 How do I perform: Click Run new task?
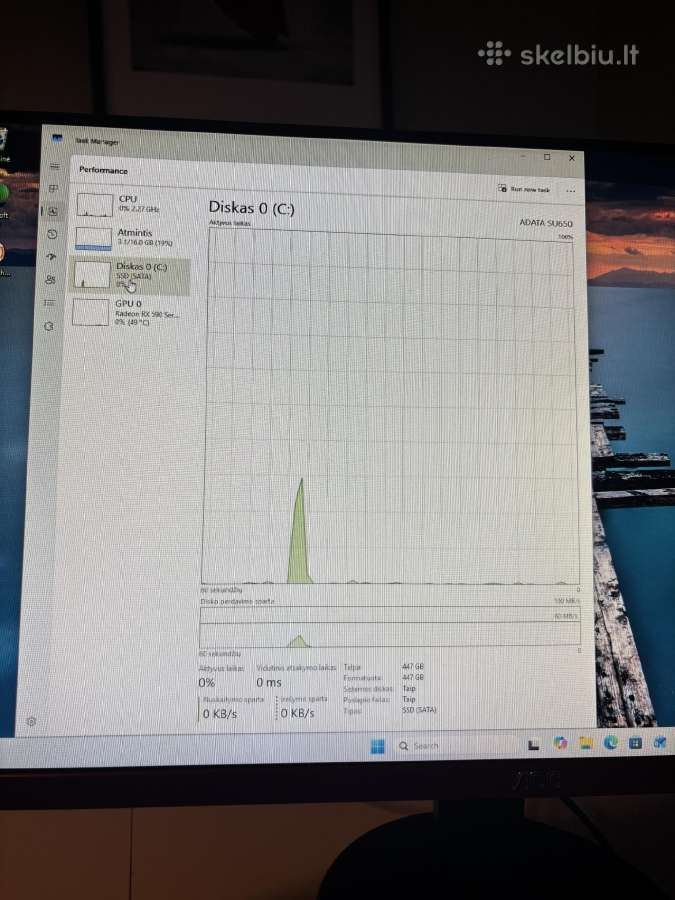pyautogui.click(x=524, y=189)
